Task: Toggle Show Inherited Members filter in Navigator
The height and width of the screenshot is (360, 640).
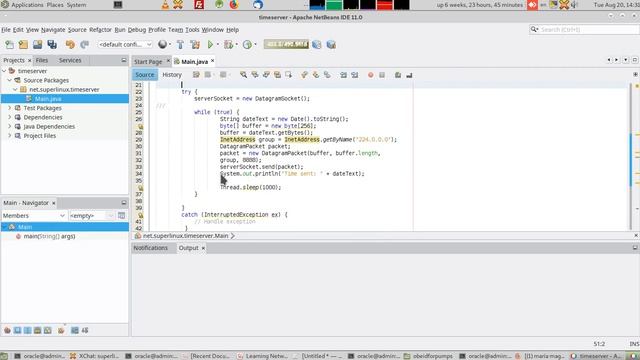Action: tap(7, 330)
